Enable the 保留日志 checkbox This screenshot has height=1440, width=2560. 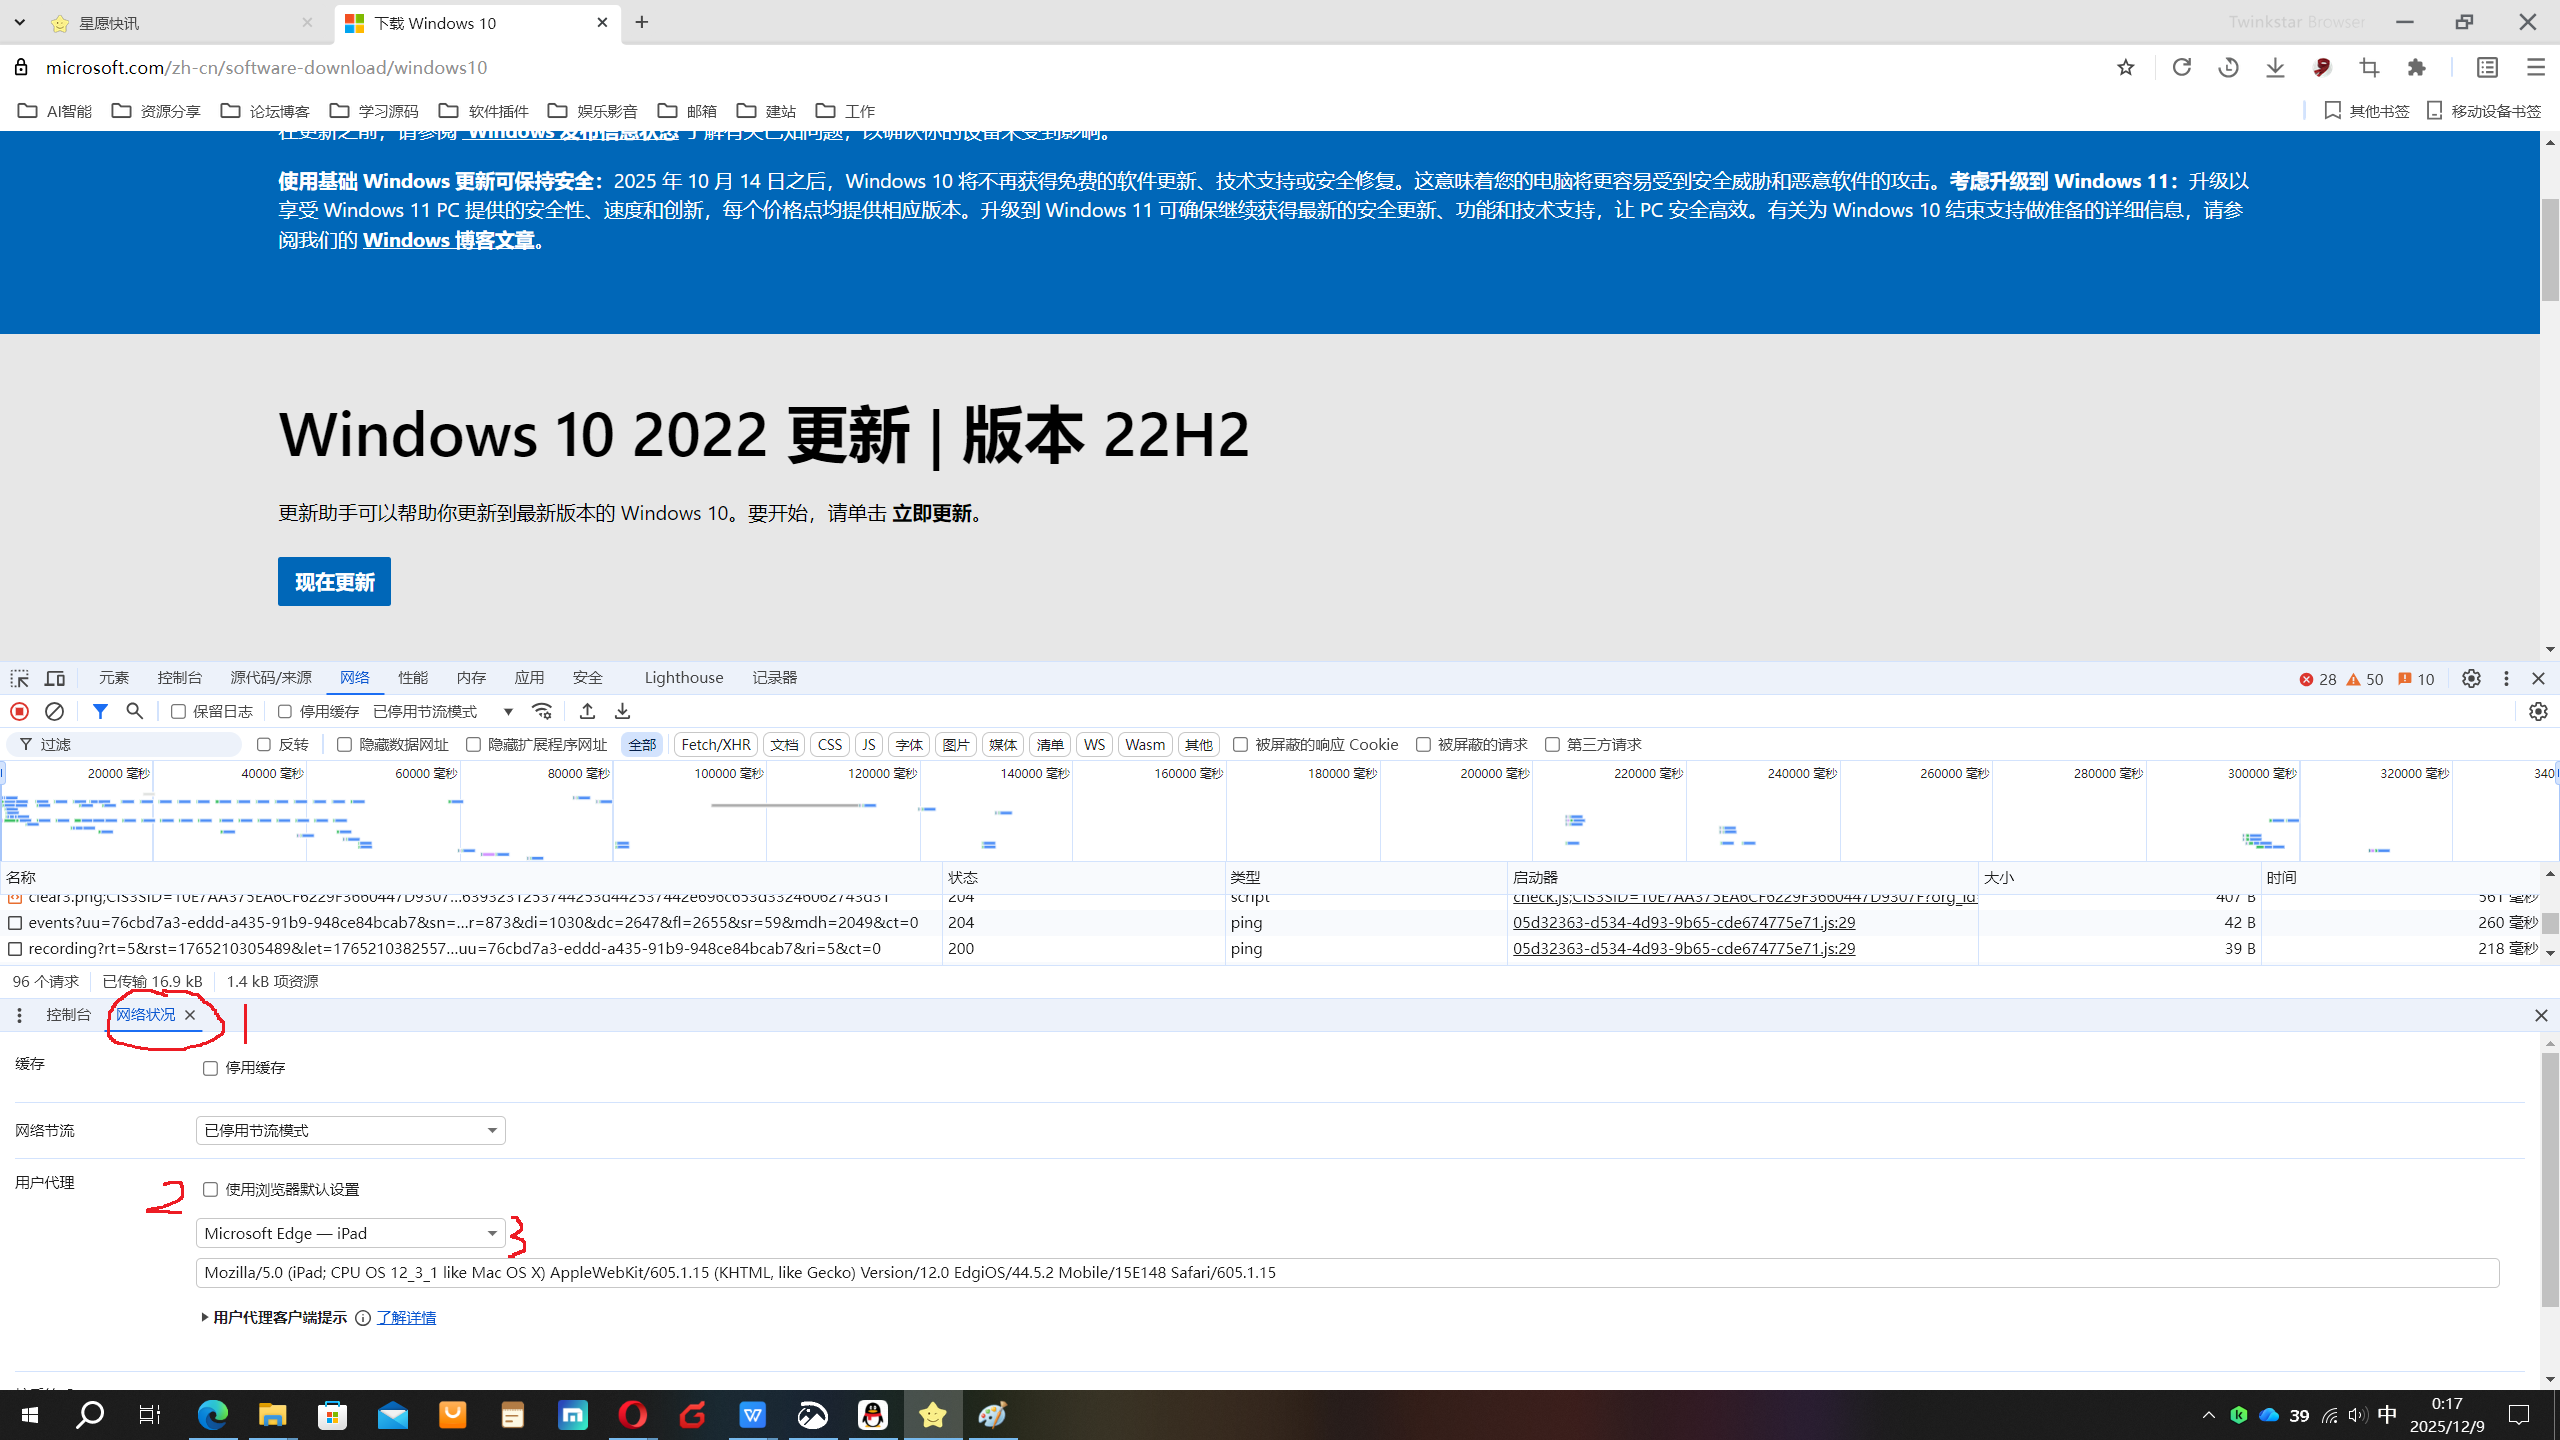point(179,711)
